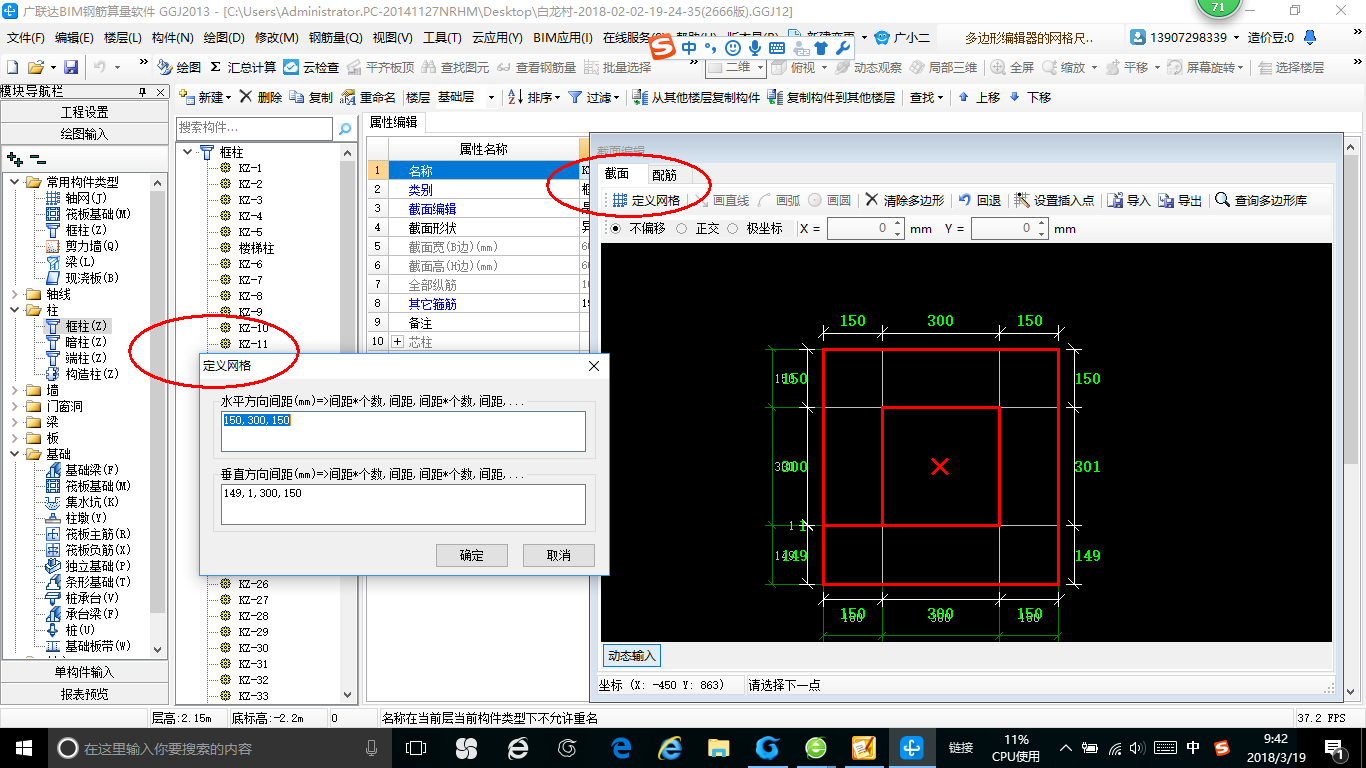The width and height of the screenshot is (1366, 768).
Task: Click 设置插入点 tool
Action: coord(1054,200)
